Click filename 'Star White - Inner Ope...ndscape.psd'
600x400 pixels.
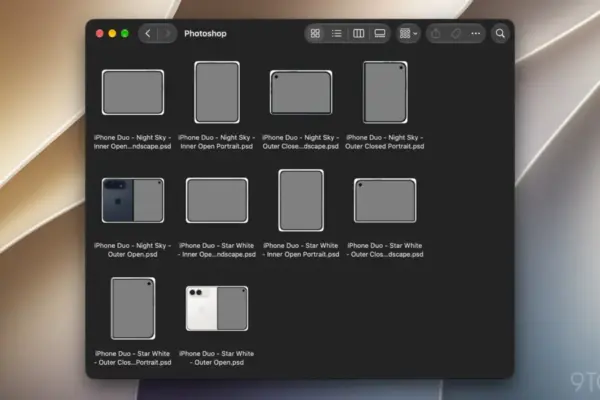point(217,250)
